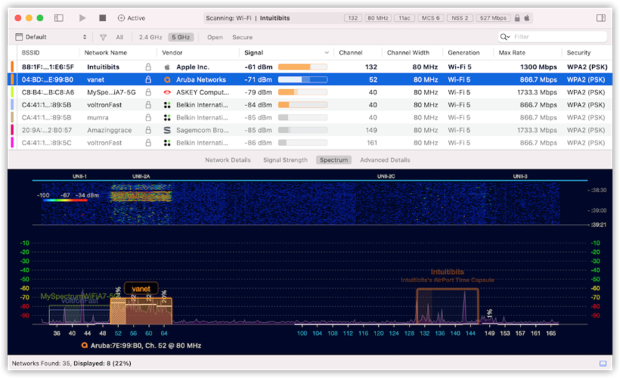Select the Amazinggrace network name

click(x=110, y=130)
